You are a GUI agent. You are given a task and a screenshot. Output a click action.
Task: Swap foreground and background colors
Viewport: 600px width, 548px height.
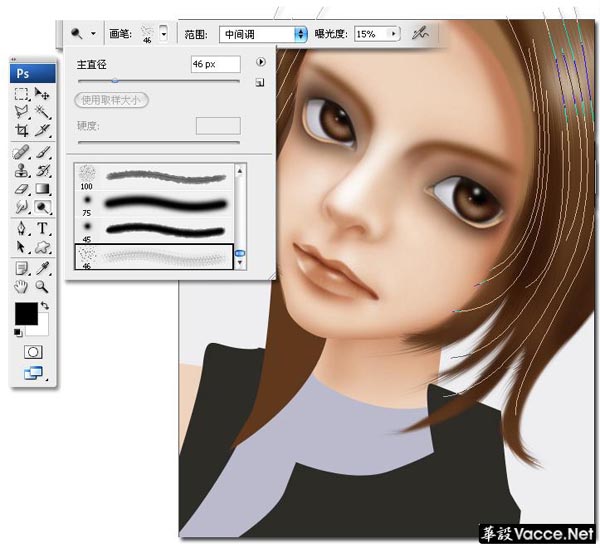click(x=45, y=305)
